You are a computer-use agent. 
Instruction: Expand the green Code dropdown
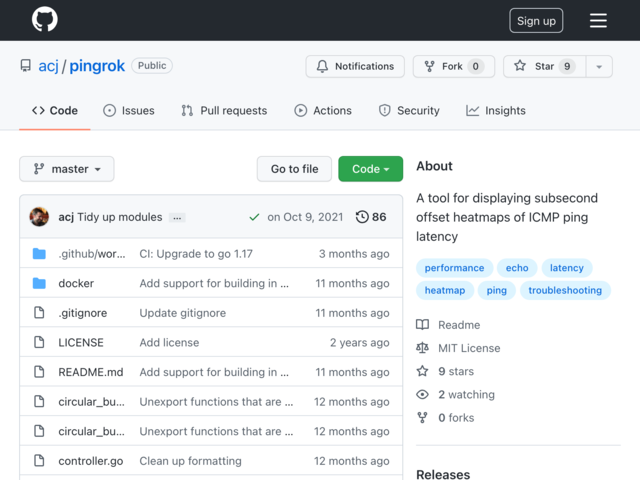[x=371, y=169]
